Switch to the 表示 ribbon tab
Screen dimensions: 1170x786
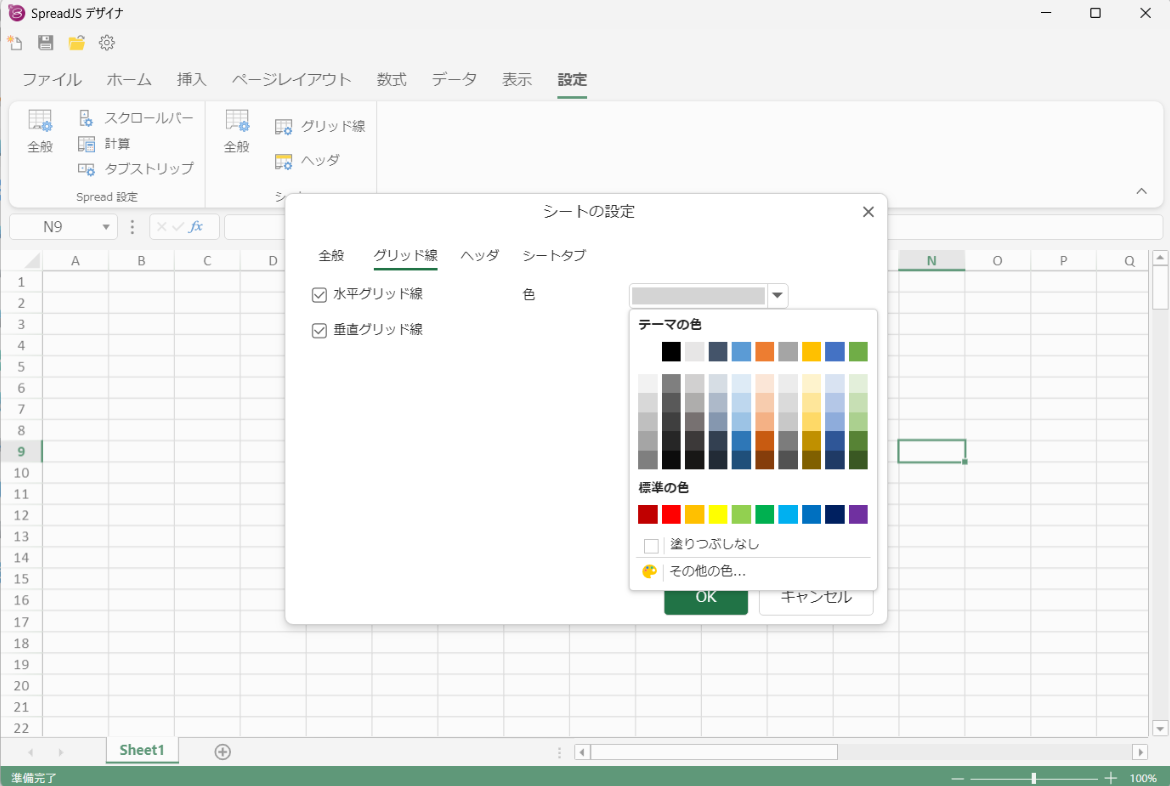pos(517,80)
